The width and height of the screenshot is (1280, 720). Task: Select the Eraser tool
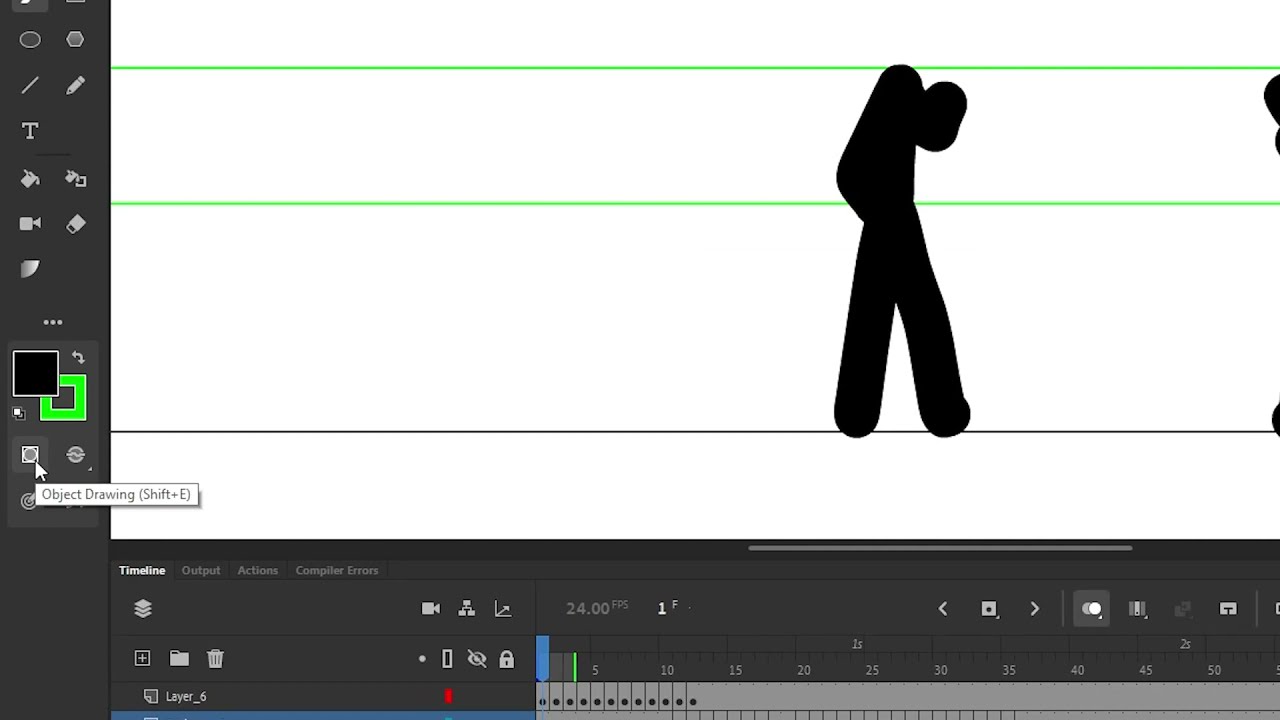tap(75, 224)
